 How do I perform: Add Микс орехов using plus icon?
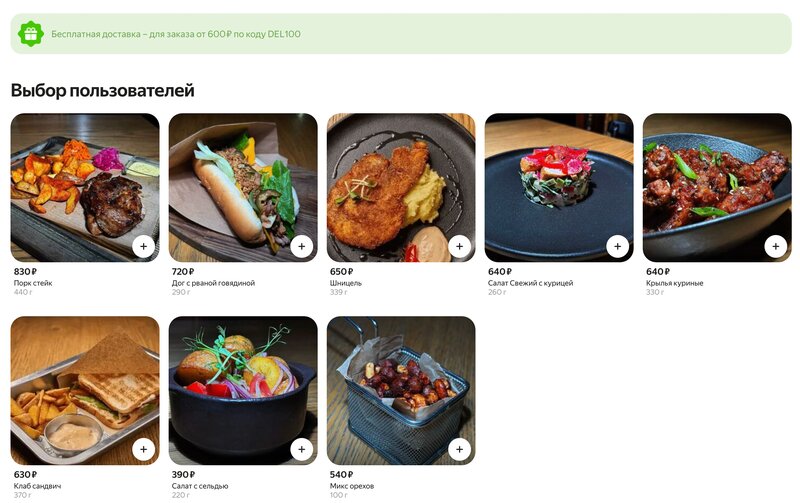tap(460, 449)
